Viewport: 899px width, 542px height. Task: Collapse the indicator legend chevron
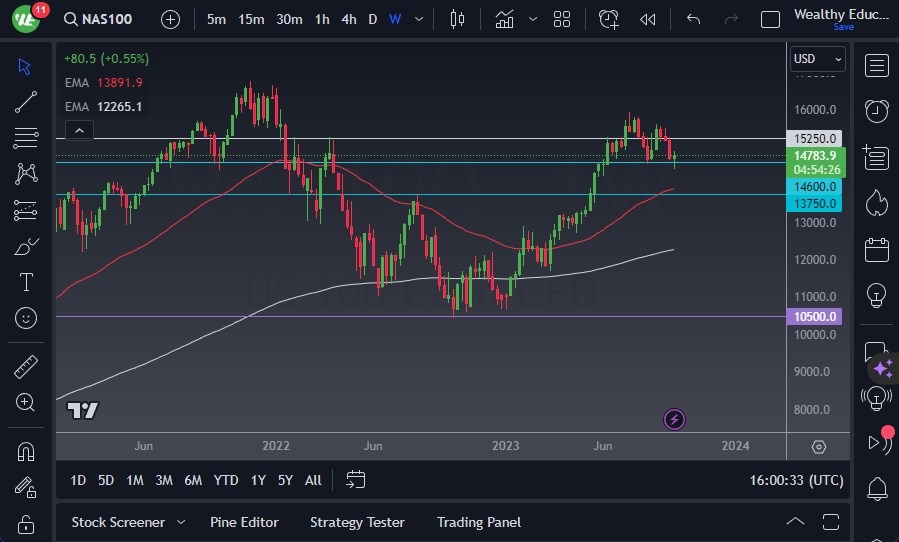[78, 130]
